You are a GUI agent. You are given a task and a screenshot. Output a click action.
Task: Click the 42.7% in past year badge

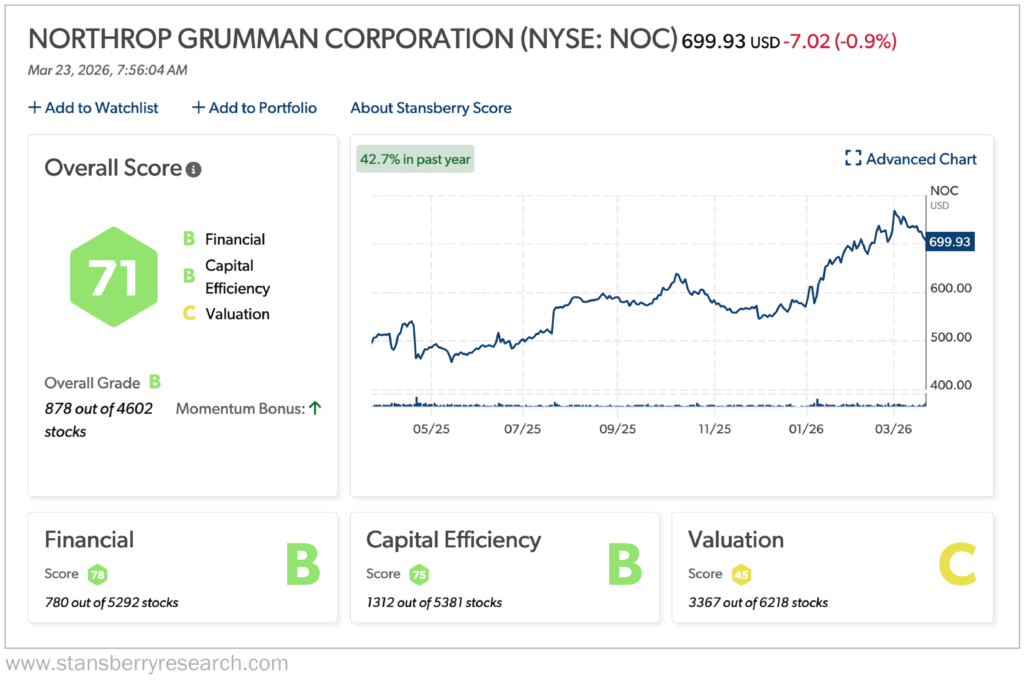tap(415, 159)
